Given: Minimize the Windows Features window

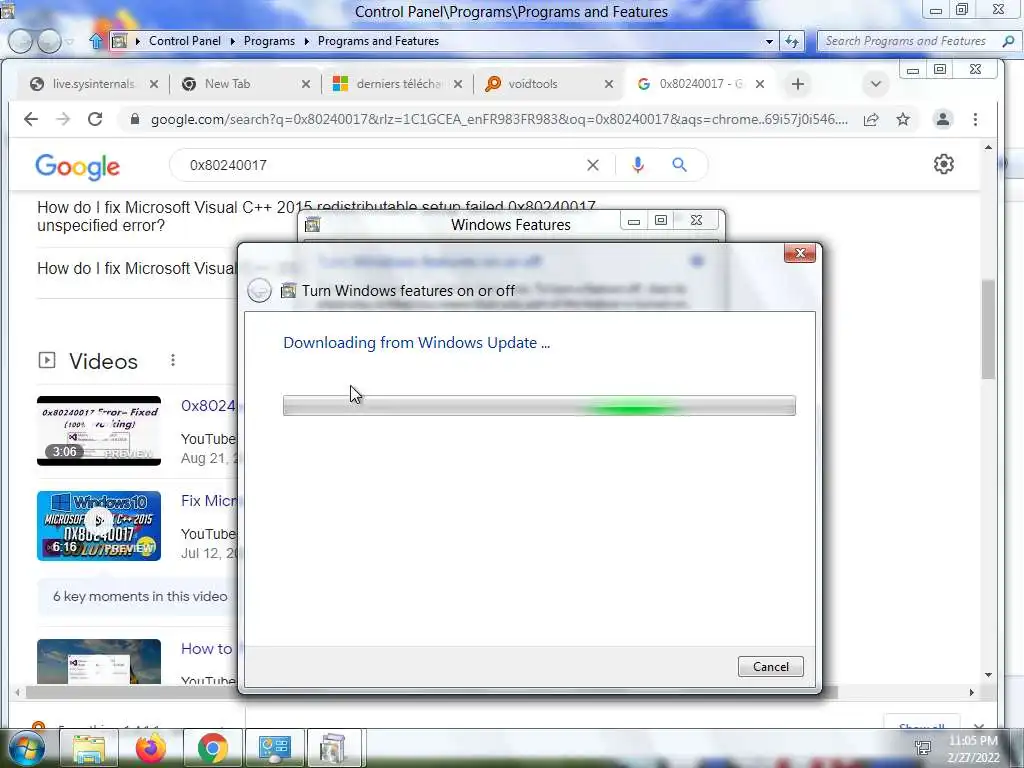Looking at the screenshot, I should tap(633, 221).
